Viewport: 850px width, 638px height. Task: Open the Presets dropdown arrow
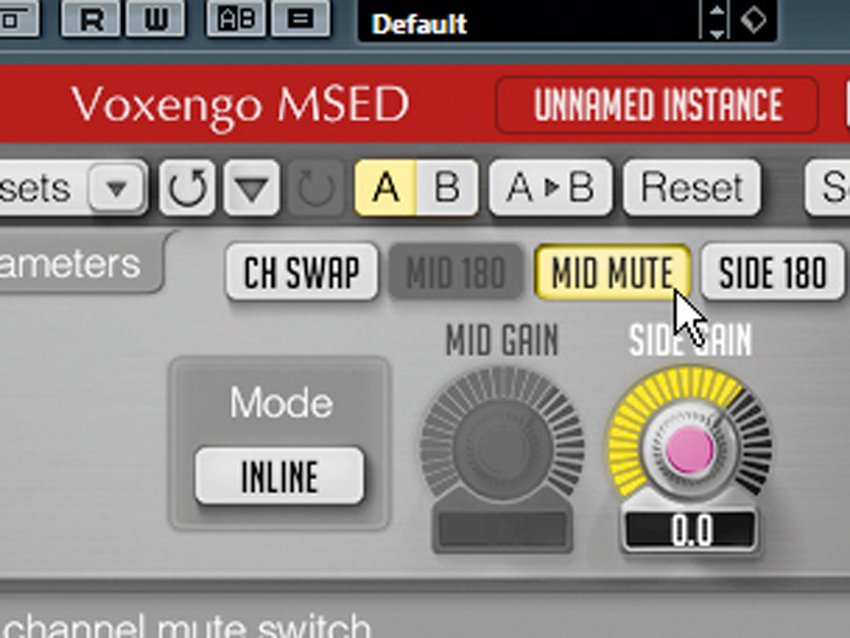(x=117, y=188)
